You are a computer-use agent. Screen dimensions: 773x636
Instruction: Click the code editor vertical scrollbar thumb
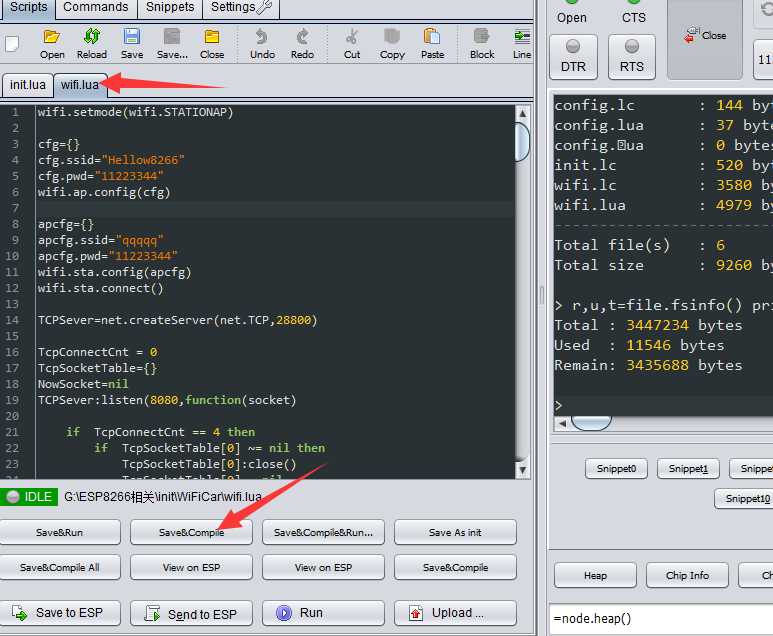click(523, 142)
